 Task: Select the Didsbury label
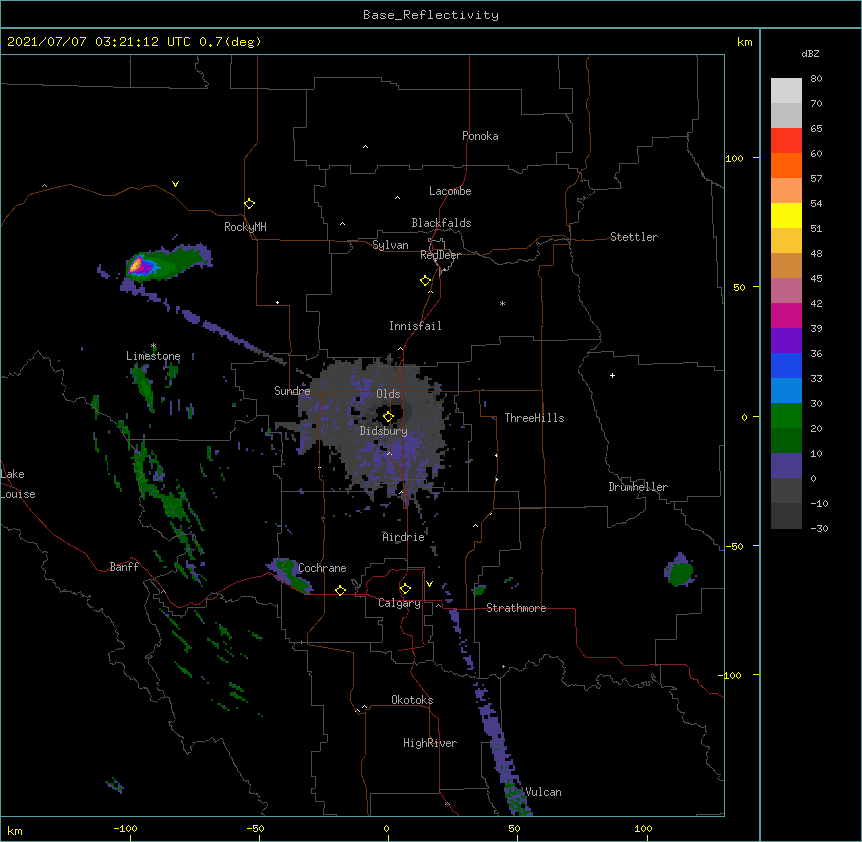[x=384, y=431]
